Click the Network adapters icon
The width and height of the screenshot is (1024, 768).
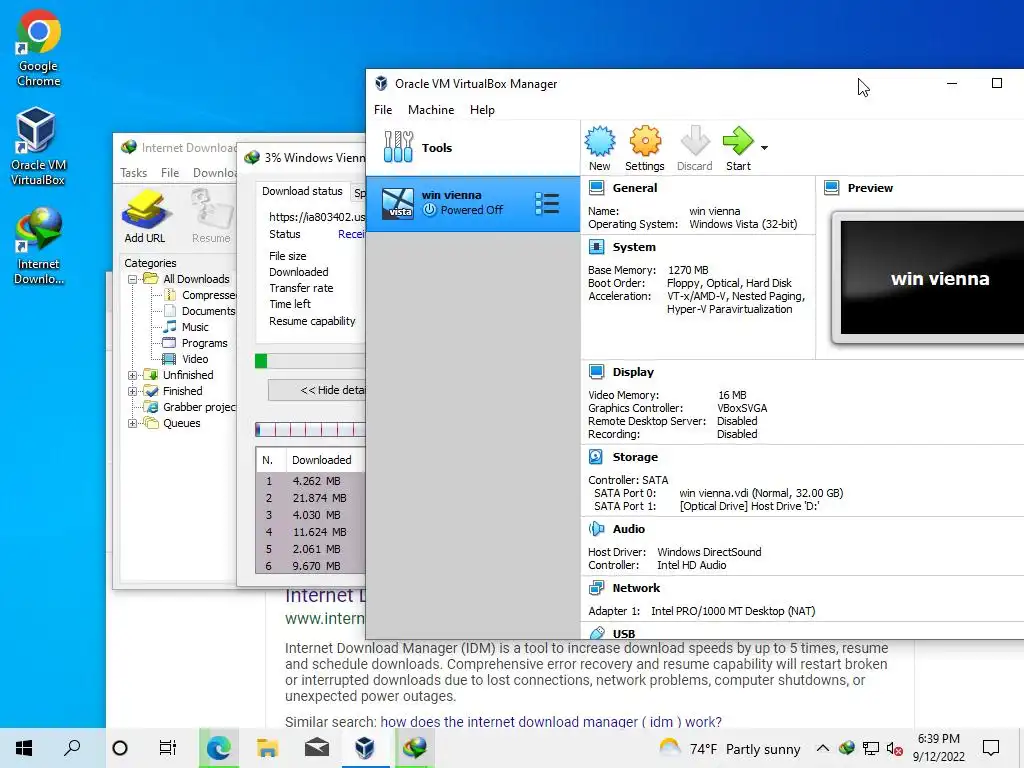pos(596,588)
